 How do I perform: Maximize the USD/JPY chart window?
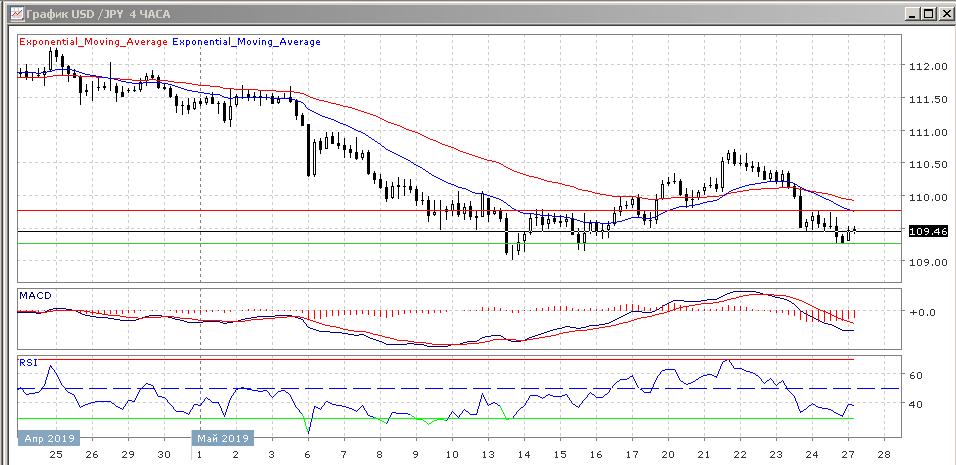click(927, 13)
